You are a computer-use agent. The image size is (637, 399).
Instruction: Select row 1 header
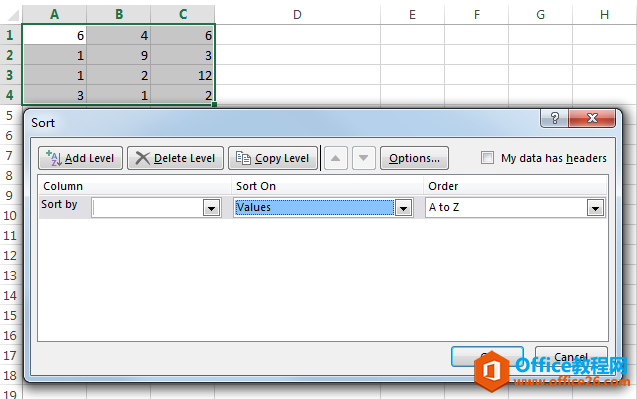[x=10, y=35]
